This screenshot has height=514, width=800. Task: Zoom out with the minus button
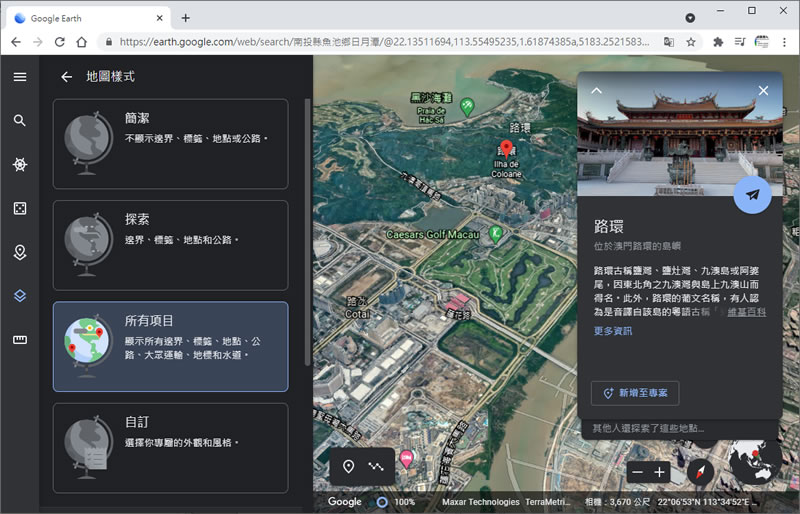pos(637,472)
